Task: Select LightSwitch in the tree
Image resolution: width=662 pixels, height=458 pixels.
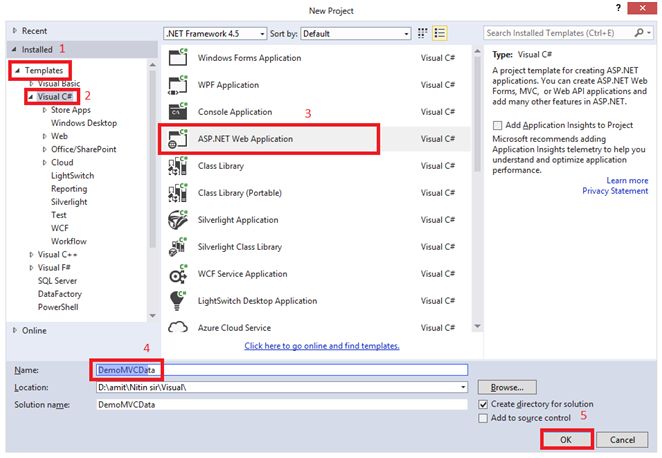Action: point(72,176)
